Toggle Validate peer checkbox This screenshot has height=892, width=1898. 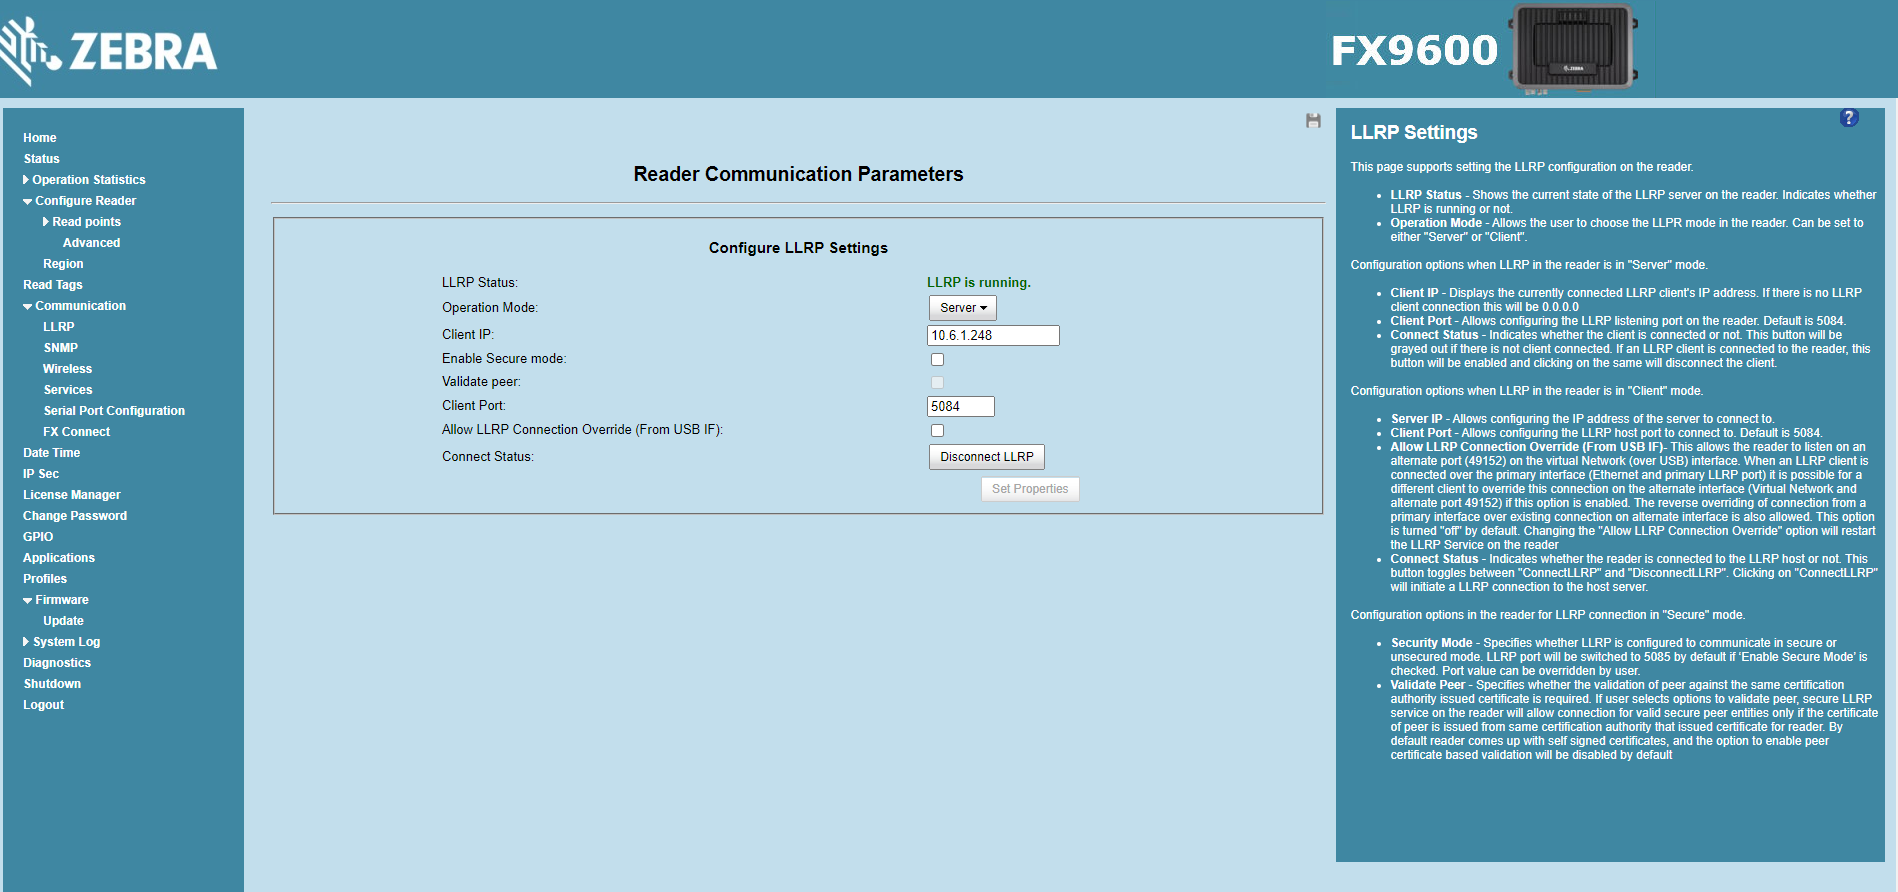[x=937, y=383]
